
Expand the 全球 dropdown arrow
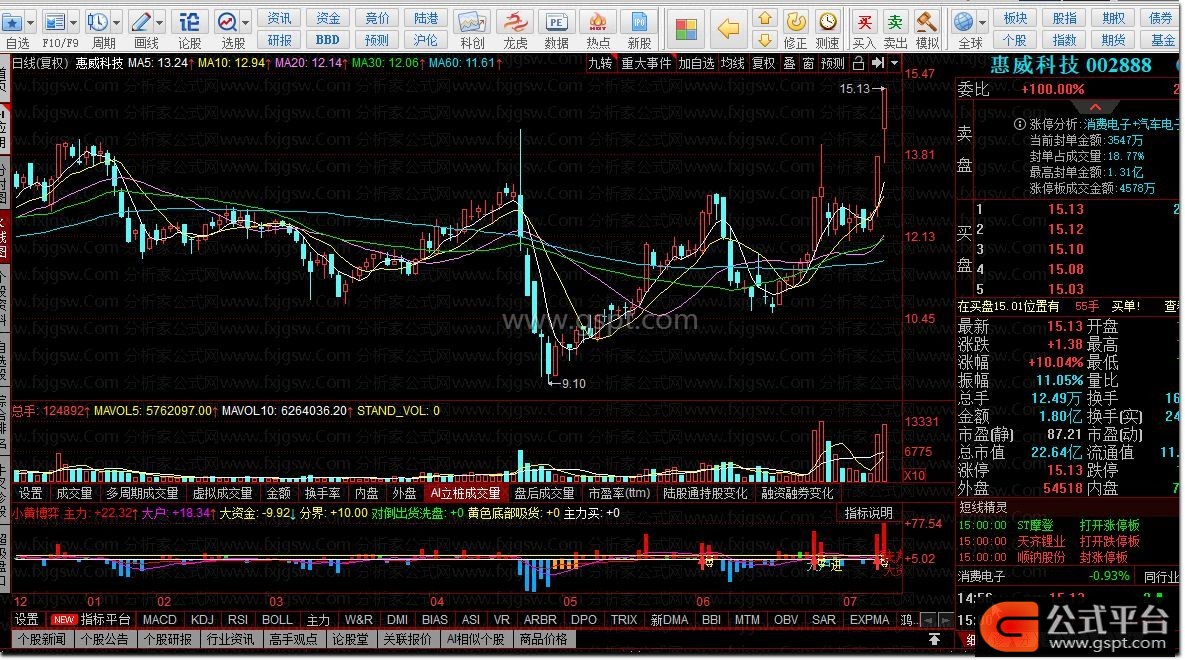point(982,23)
